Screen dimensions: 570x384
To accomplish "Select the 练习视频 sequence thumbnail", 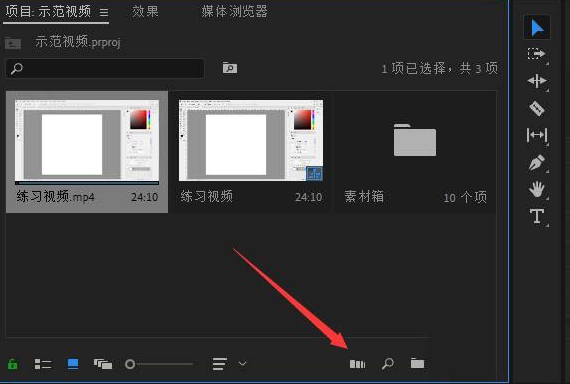I will 251,140.
